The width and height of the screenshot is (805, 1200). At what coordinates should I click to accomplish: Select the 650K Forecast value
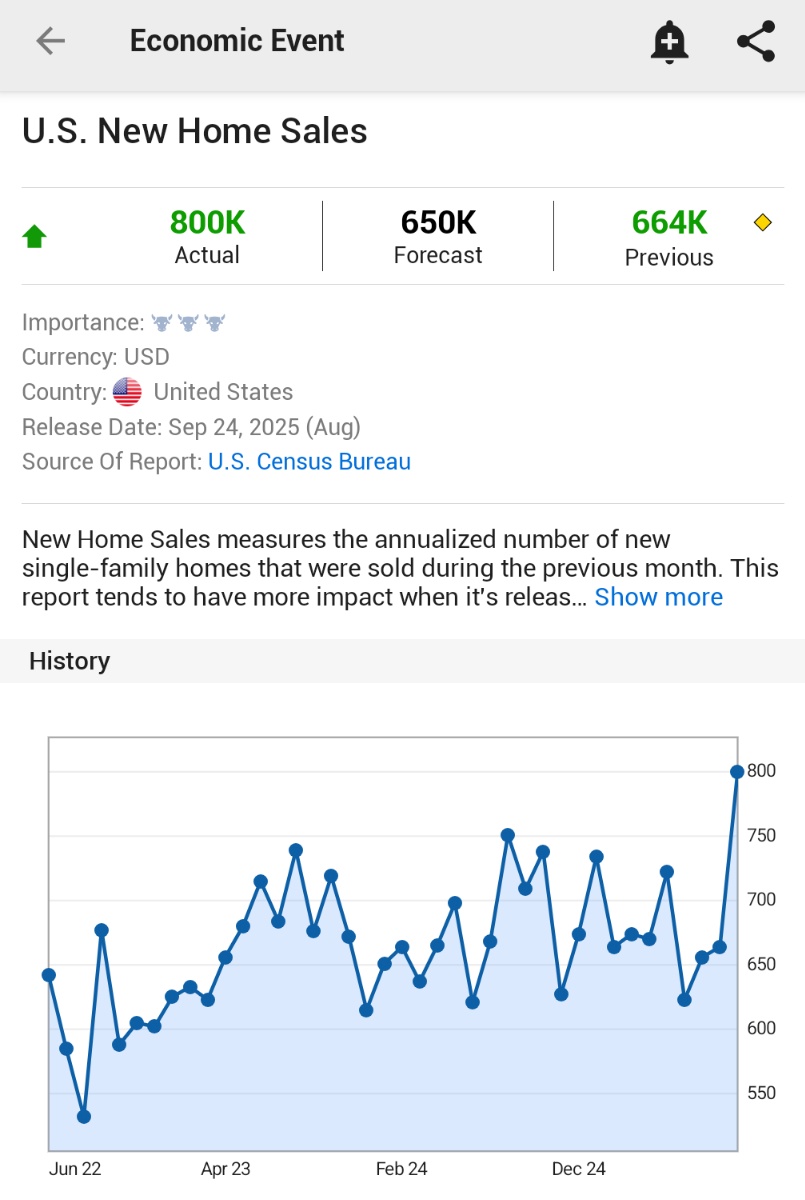(438, 221)
